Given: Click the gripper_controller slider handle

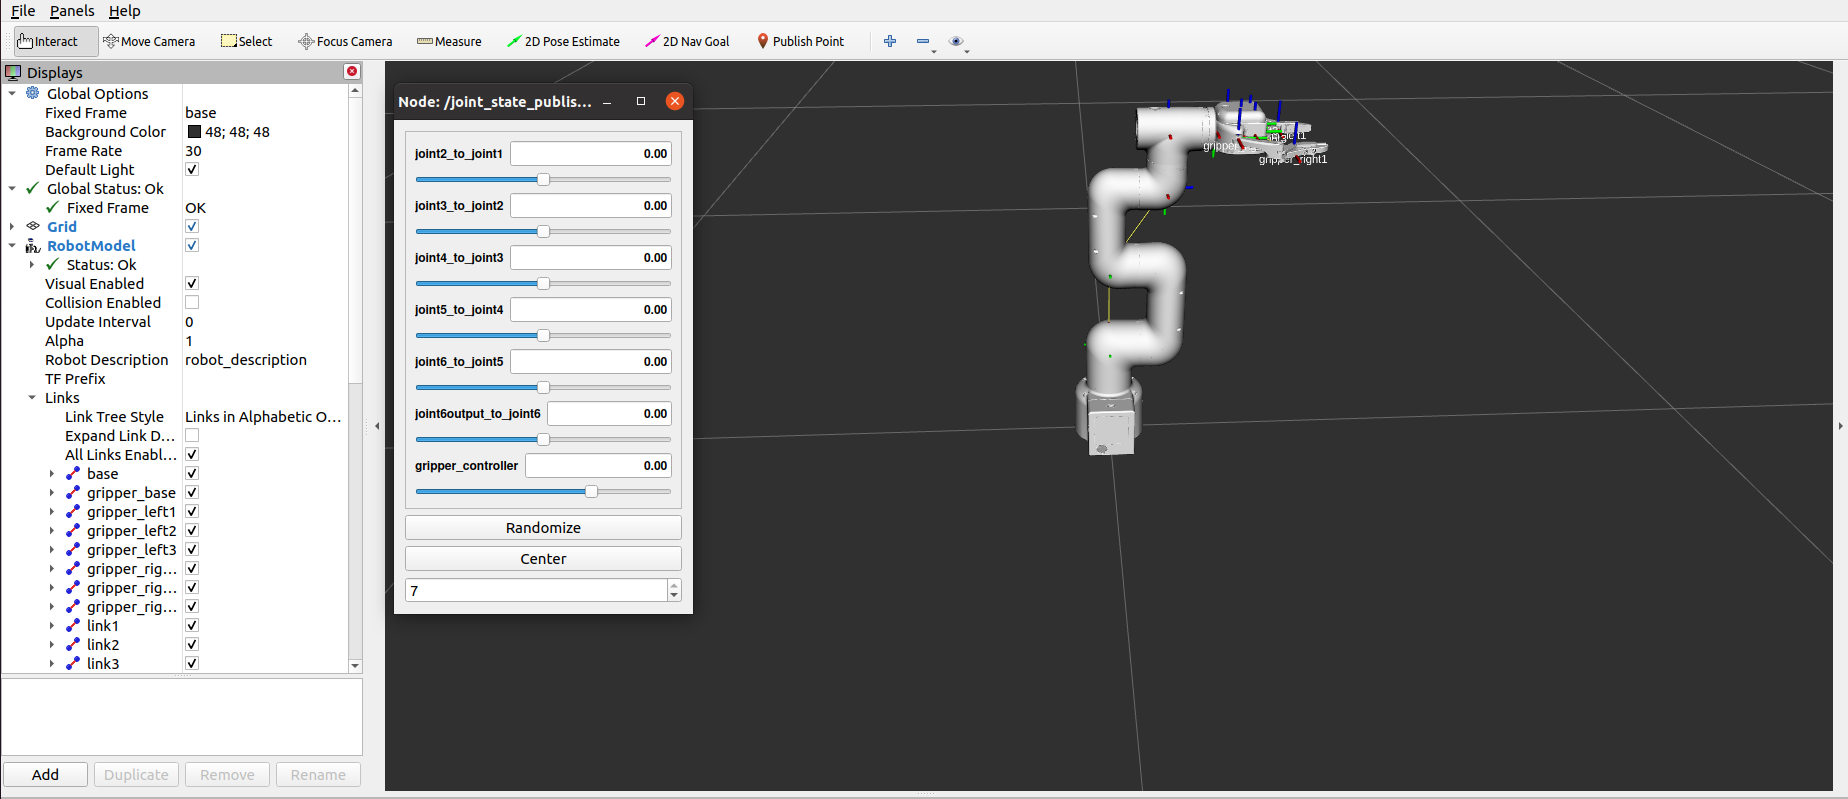Looking at the screenshot, I should (591, 491).
